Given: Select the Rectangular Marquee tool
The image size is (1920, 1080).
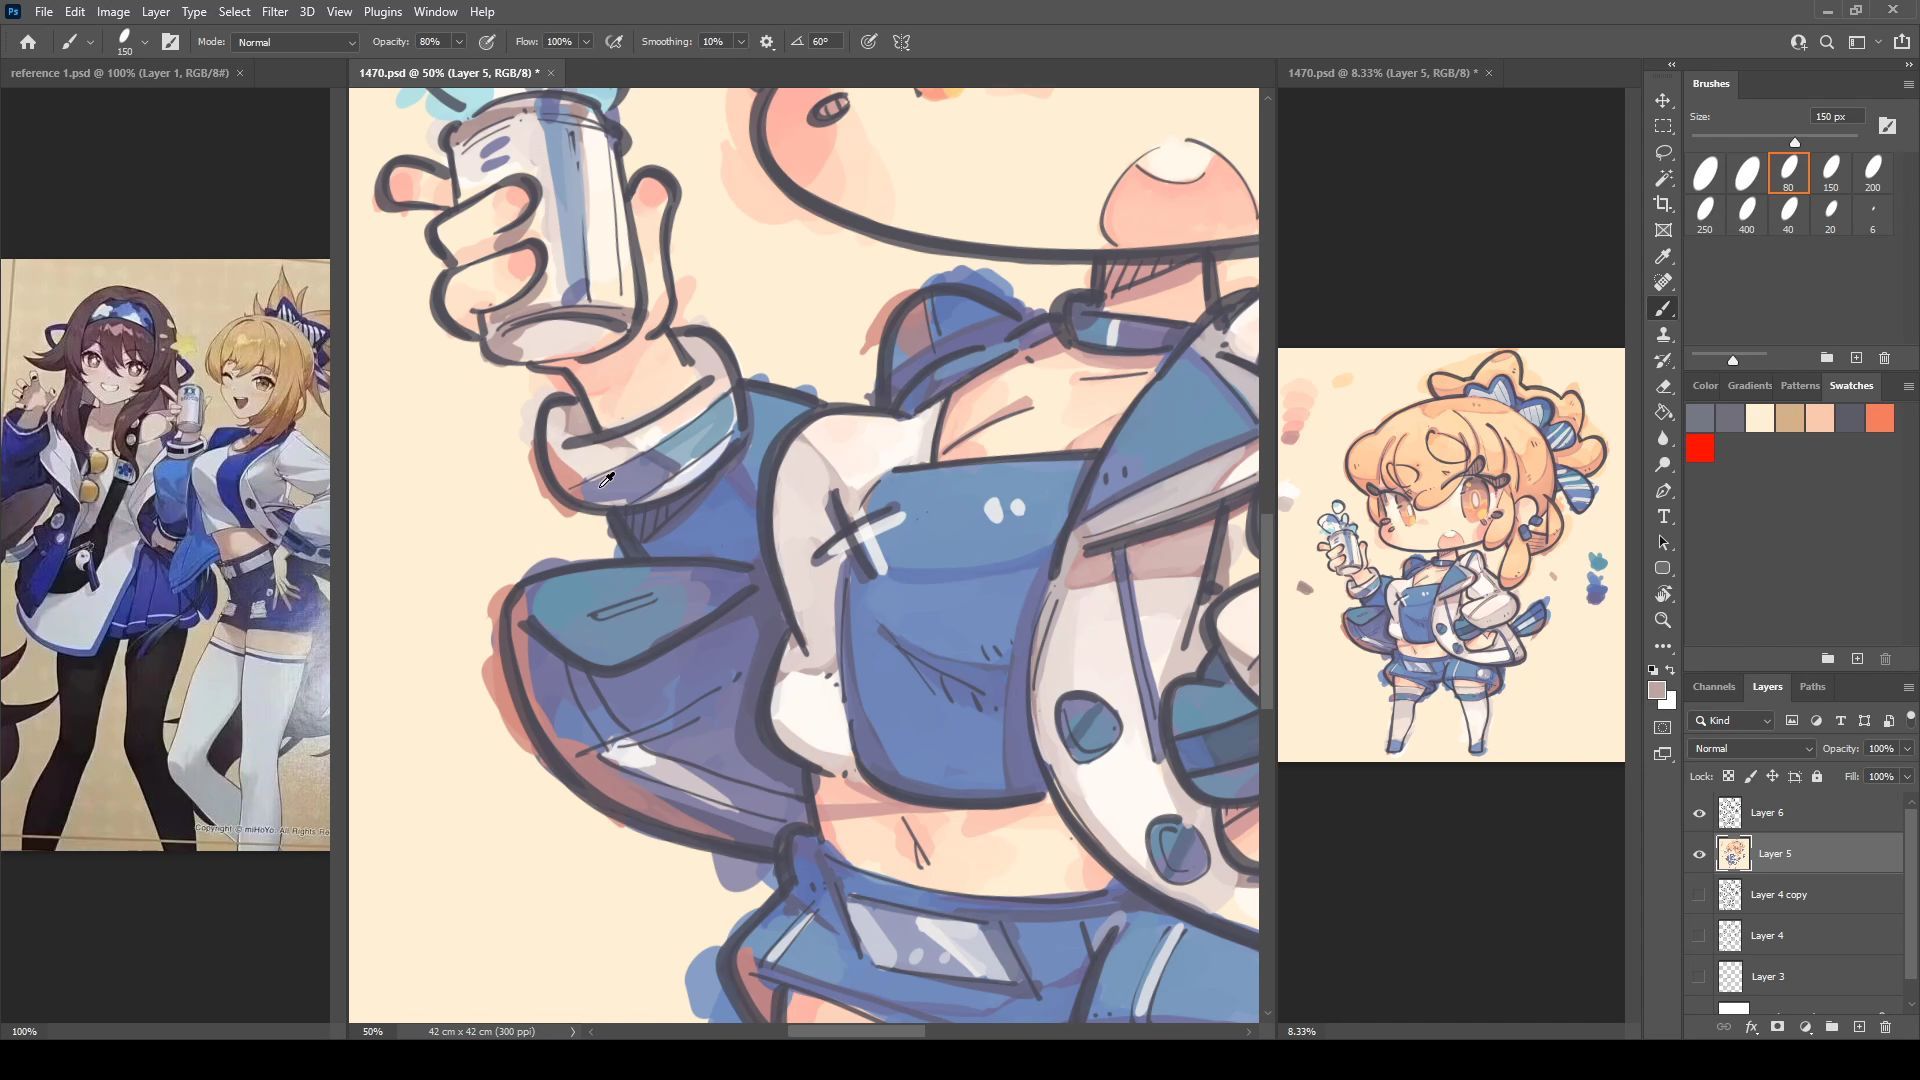Looking at the screenshot, I should (x=1663, y=127).
